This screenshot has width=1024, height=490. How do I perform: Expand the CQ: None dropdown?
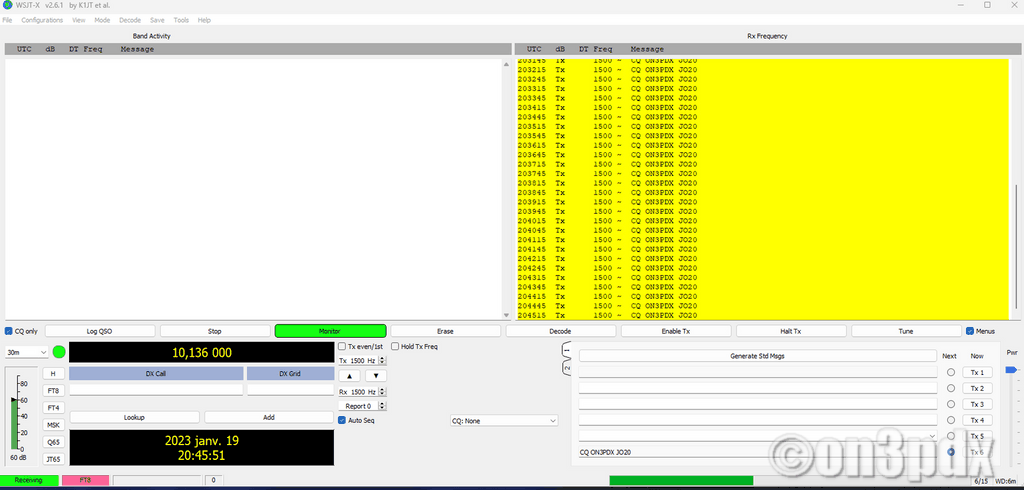tap(503, 421)
